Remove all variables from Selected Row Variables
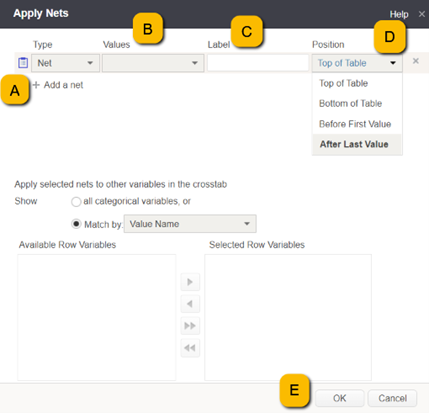This screenshot has height=413, width=429. [x=190, y=348]
